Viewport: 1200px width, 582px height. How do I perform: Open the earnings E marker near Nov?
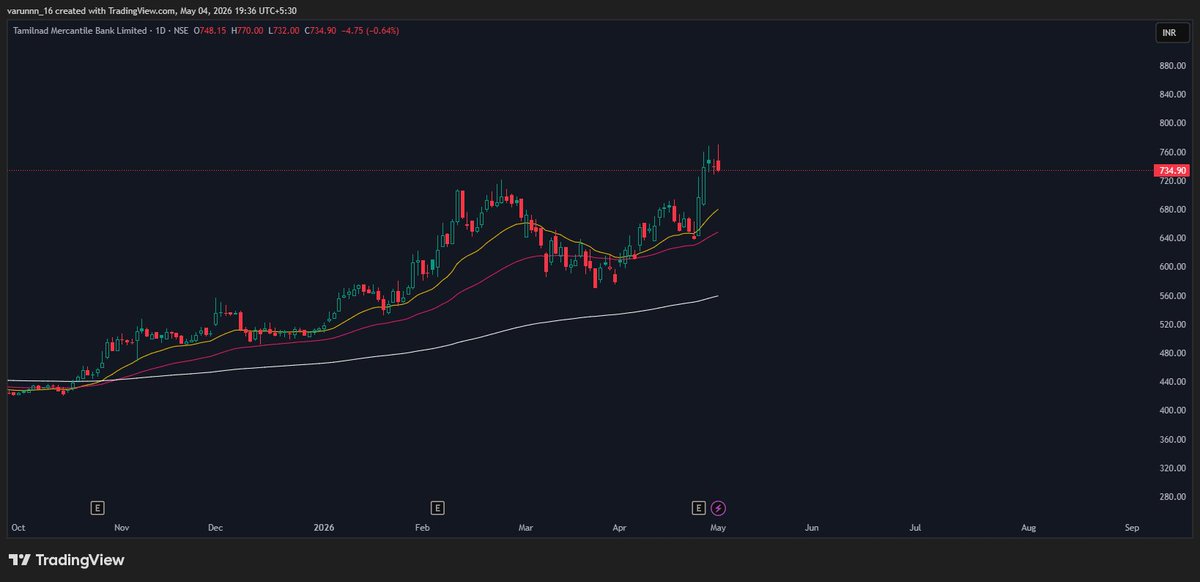tap(97, 508)
